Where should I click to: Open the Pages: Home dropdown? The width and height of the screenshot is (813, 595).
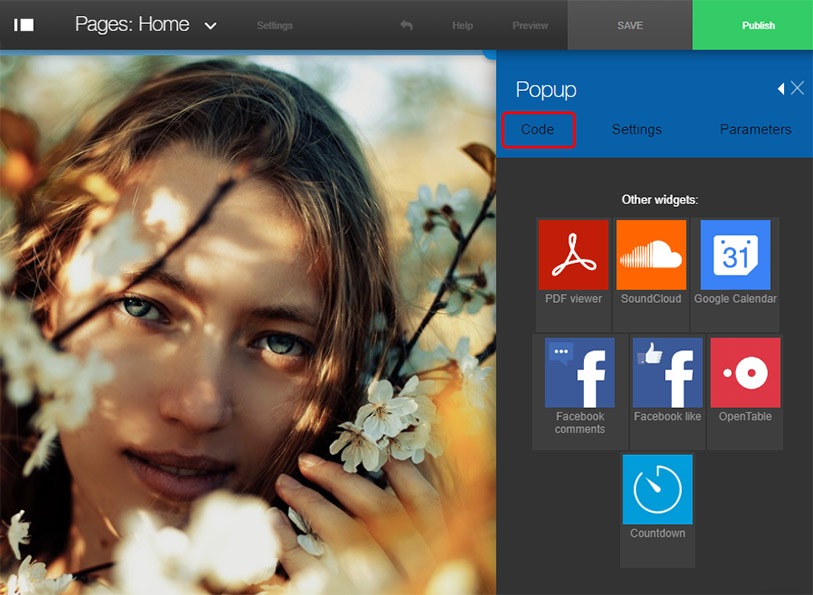(146, 25)
